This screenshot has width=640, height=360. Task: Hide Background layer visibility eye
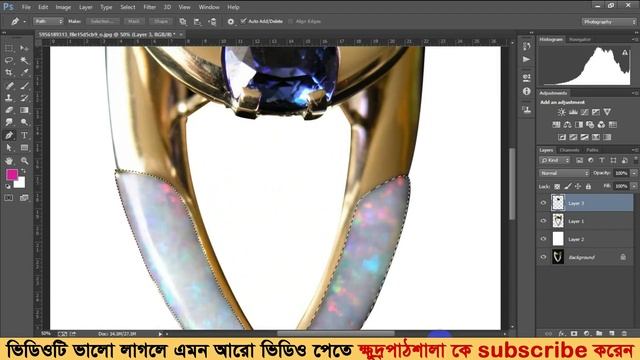click(x=543, y=257)
